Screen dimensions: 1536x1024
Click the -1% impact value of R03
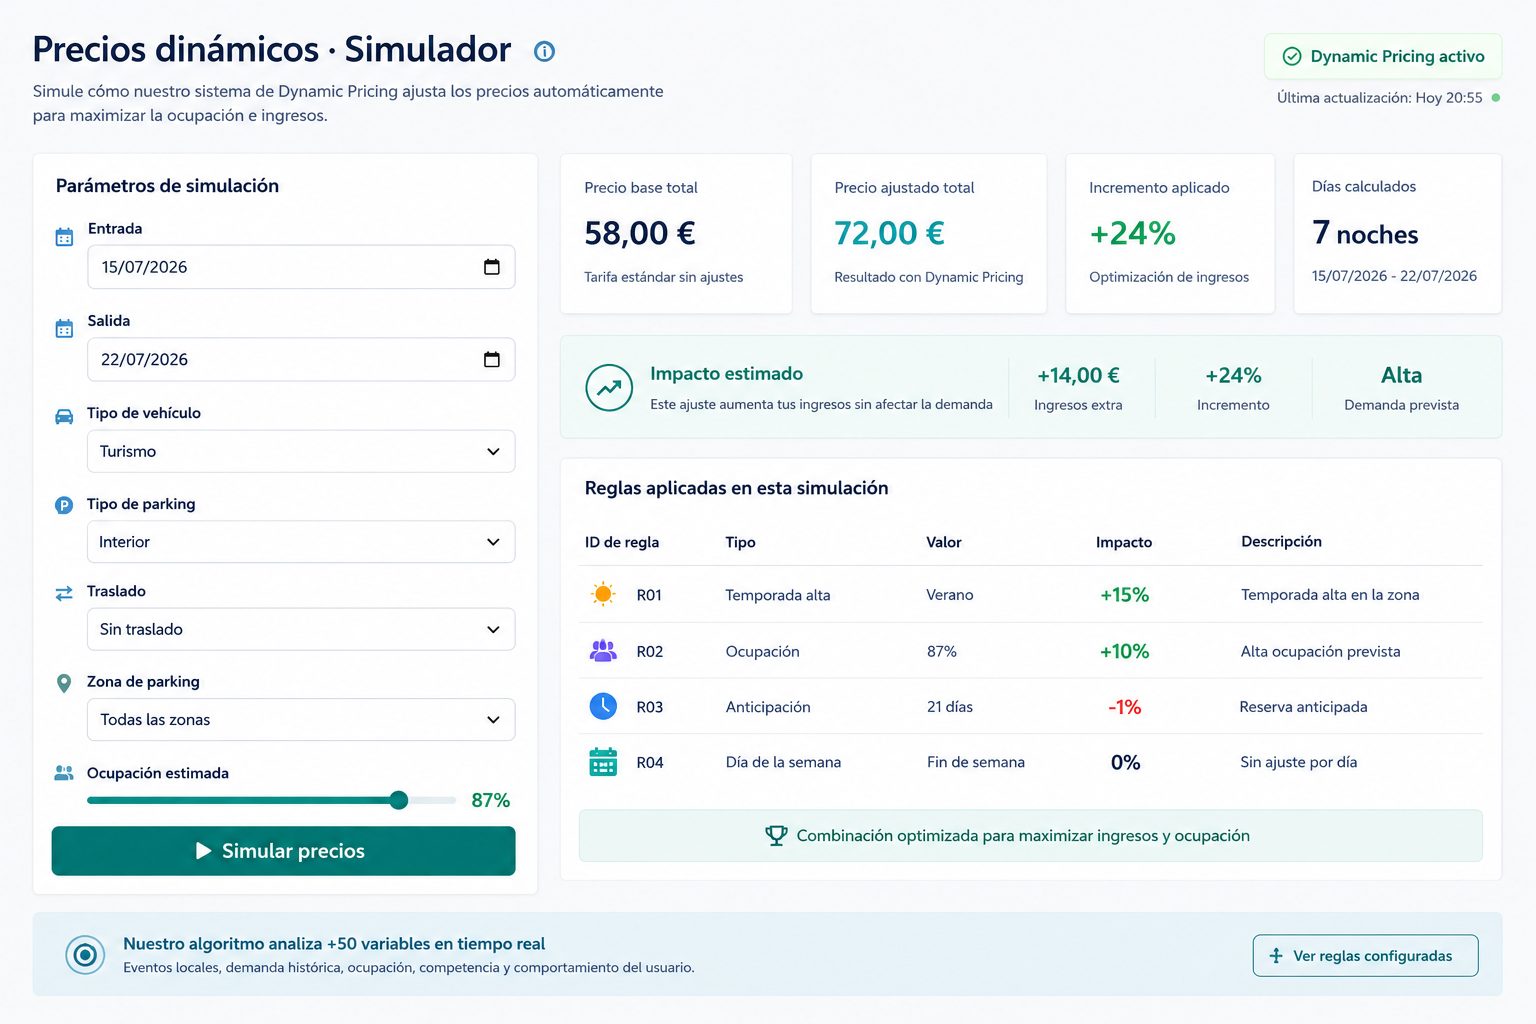pos(1125,707)
